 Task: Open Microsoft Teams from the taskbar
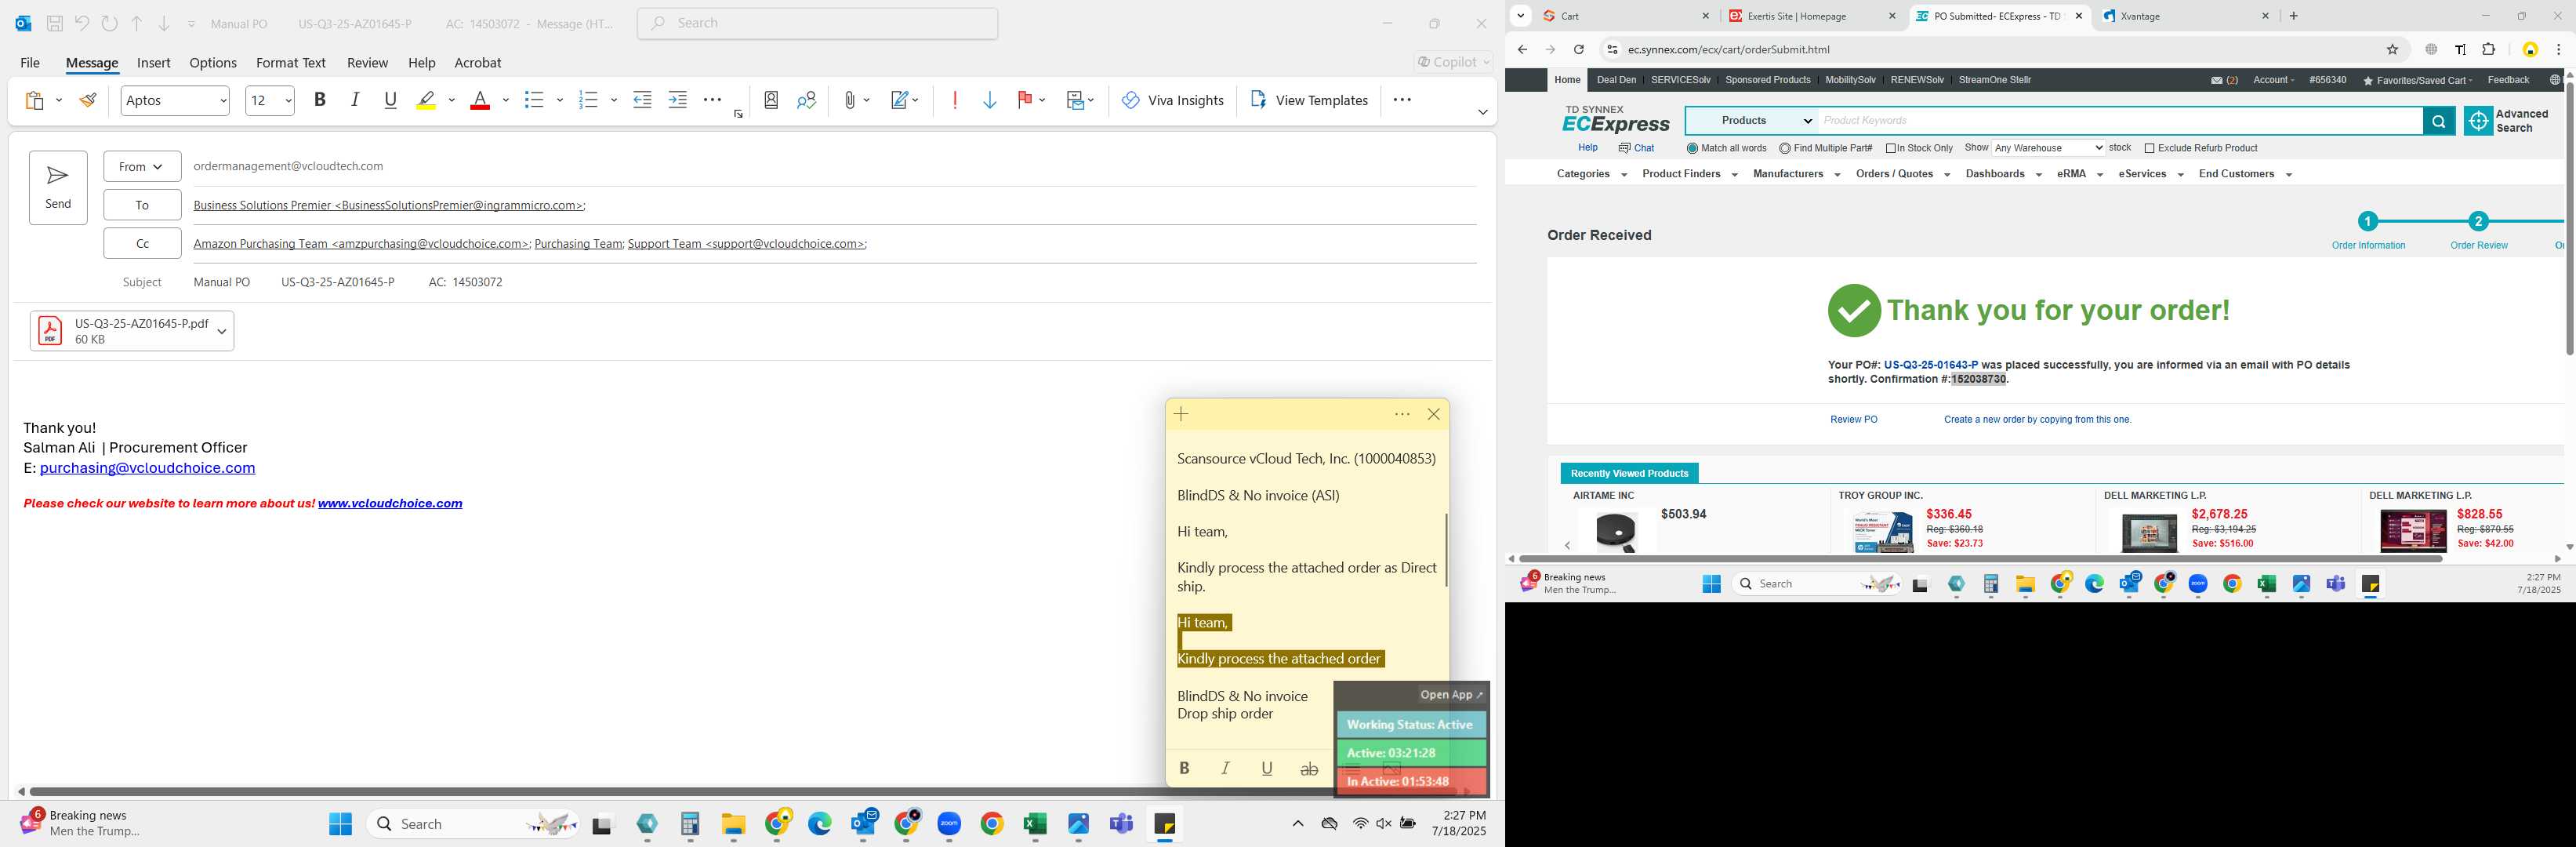(x=1121, y=824)
